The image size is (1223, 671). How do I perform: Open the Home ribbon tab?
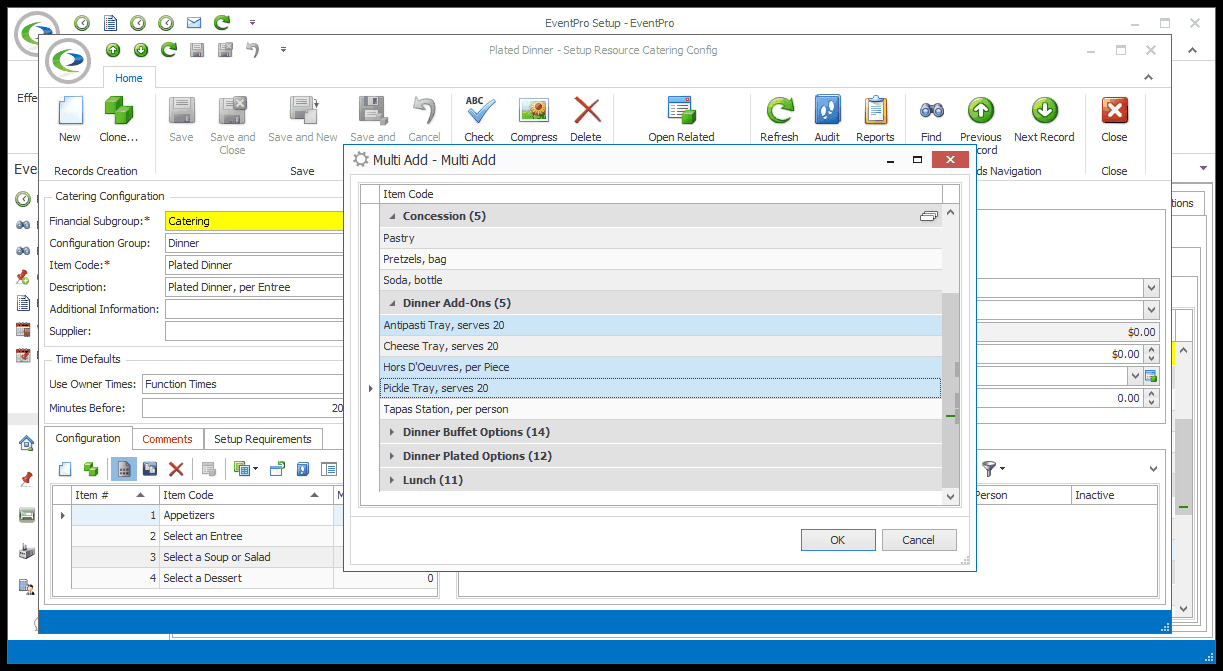click(129, 78)
